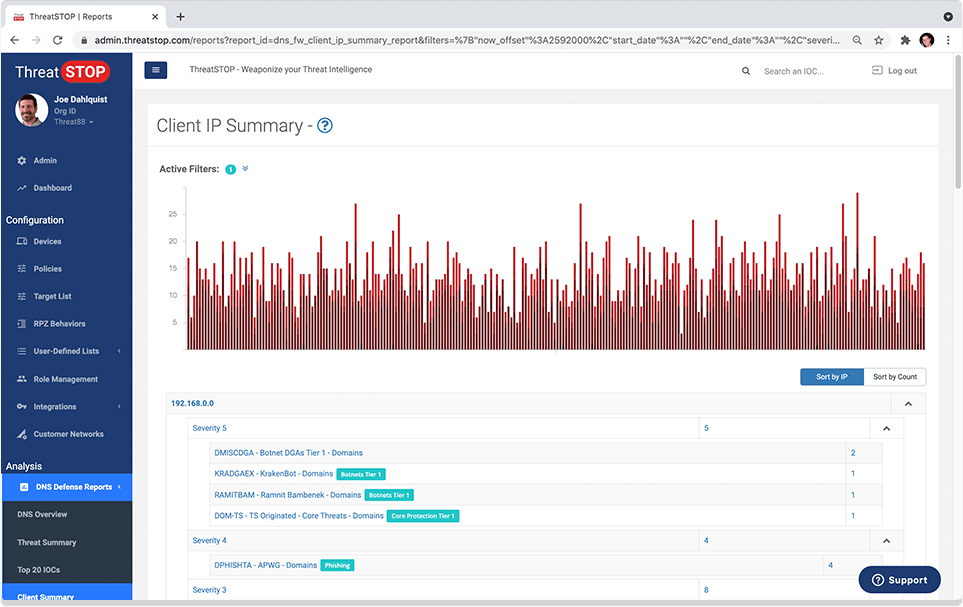Click the Support button
The width and height of the screenshot is (963, 607).
pyautogui.click(x=899, y=580)
